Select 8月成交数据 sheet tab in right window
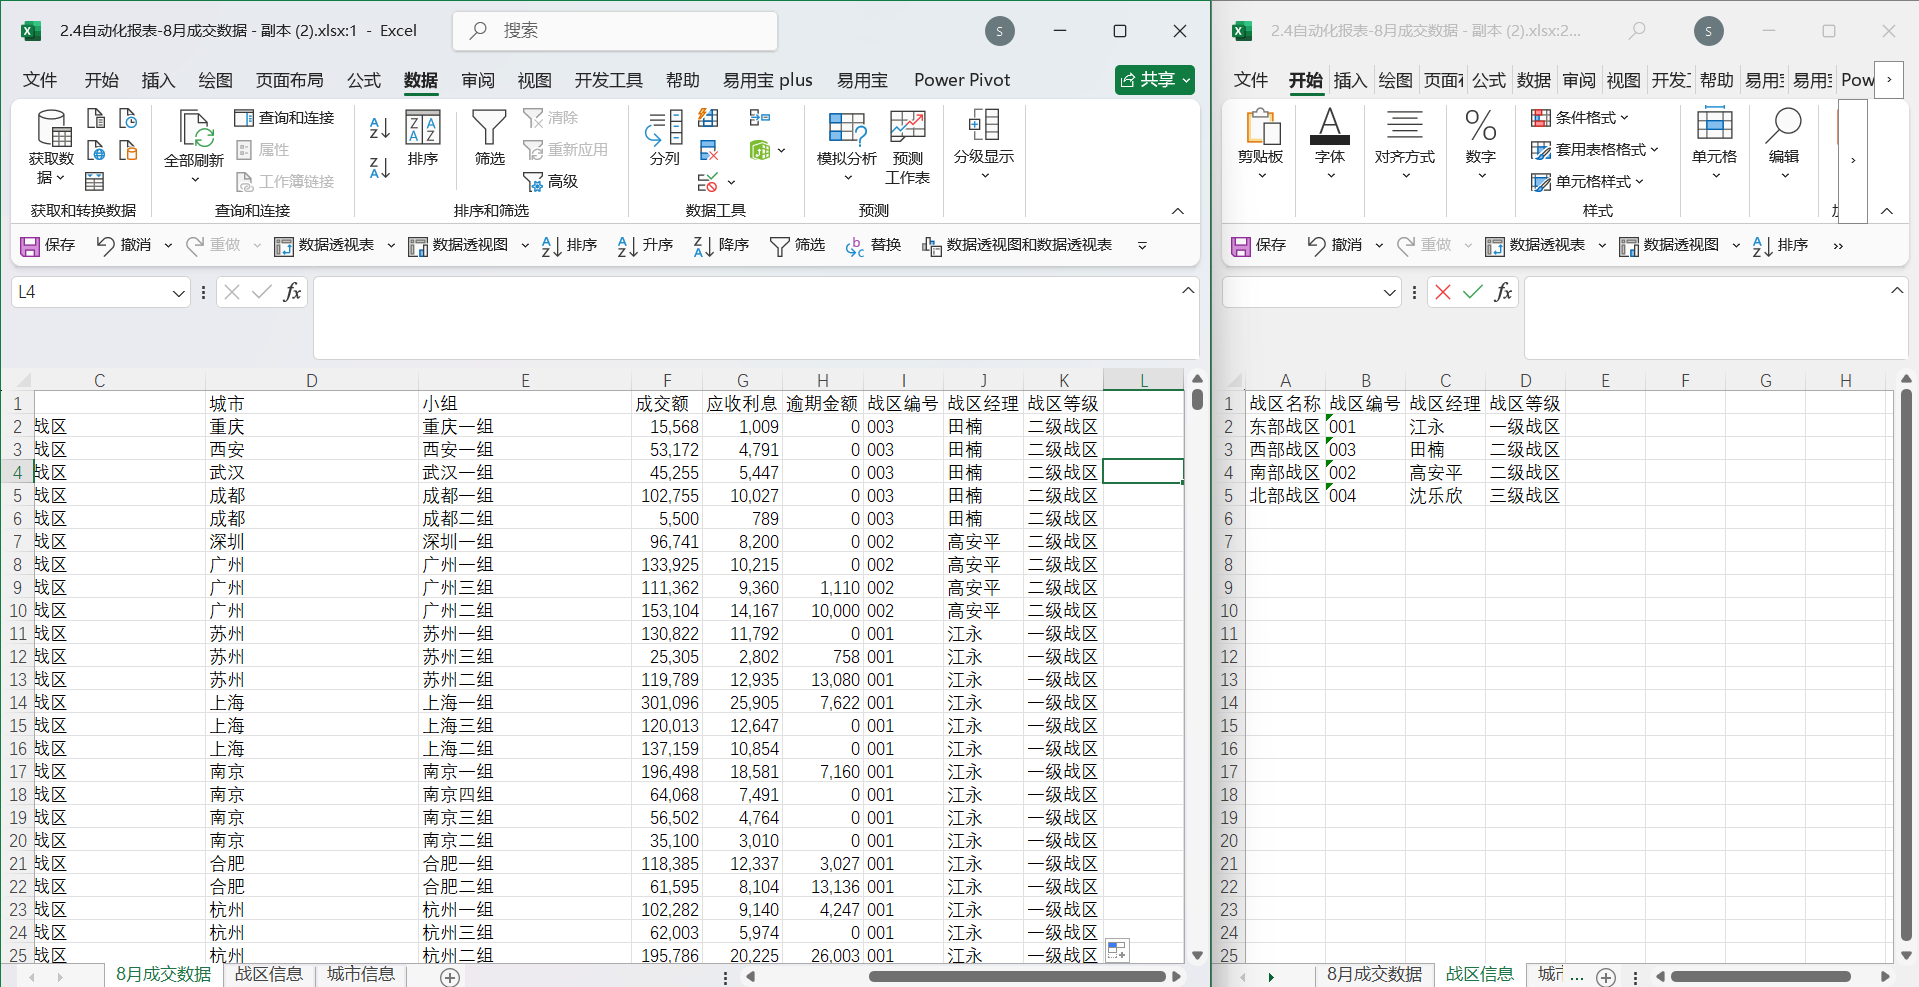This screenshot has width=1919, height=987. (1374, 974)
